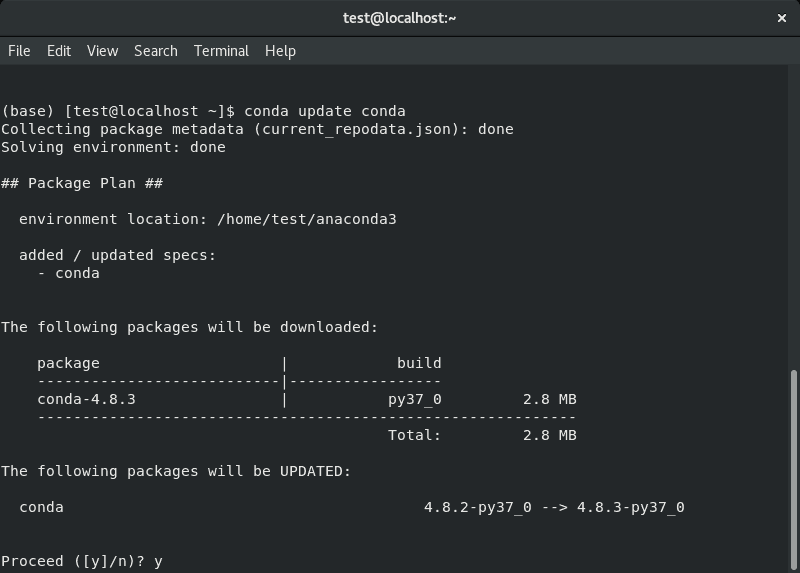Open the File menu

(x=19, y=51)
